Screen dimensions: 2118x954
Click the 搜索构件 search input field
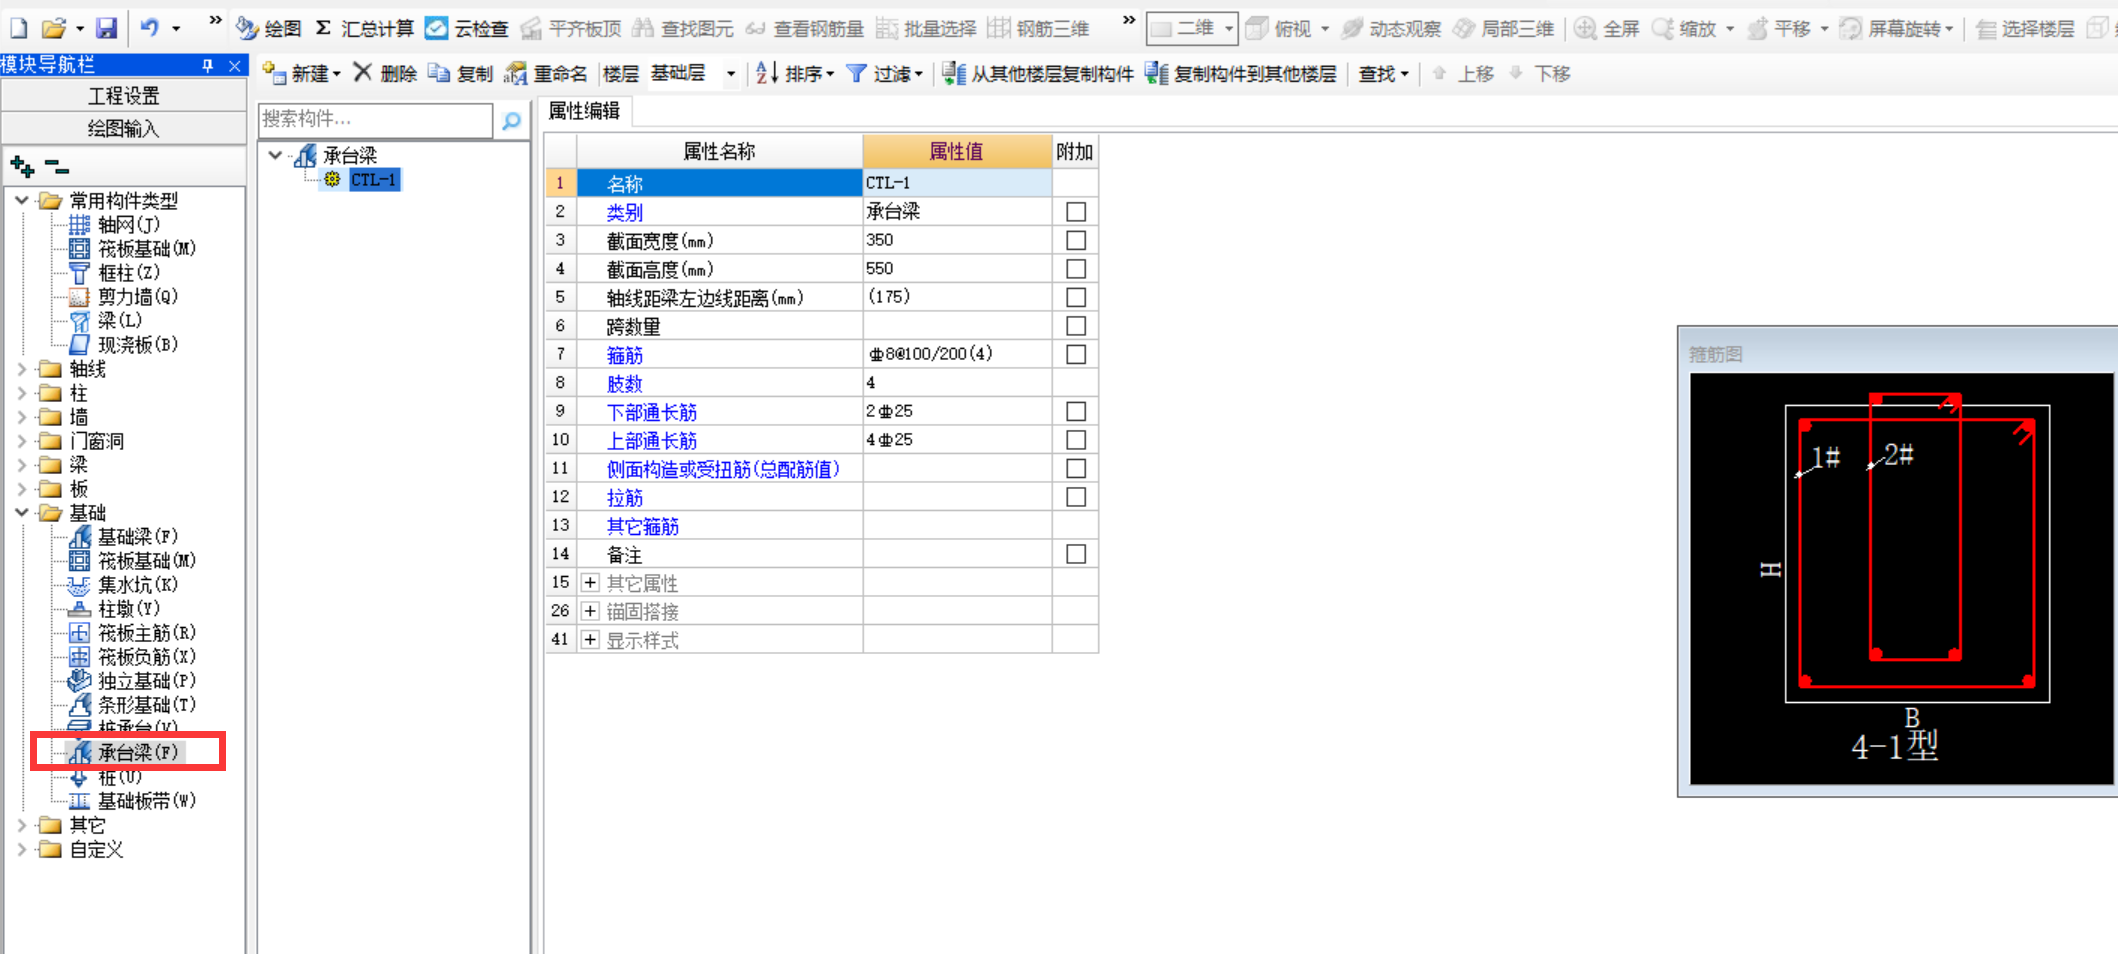point(375,120)
